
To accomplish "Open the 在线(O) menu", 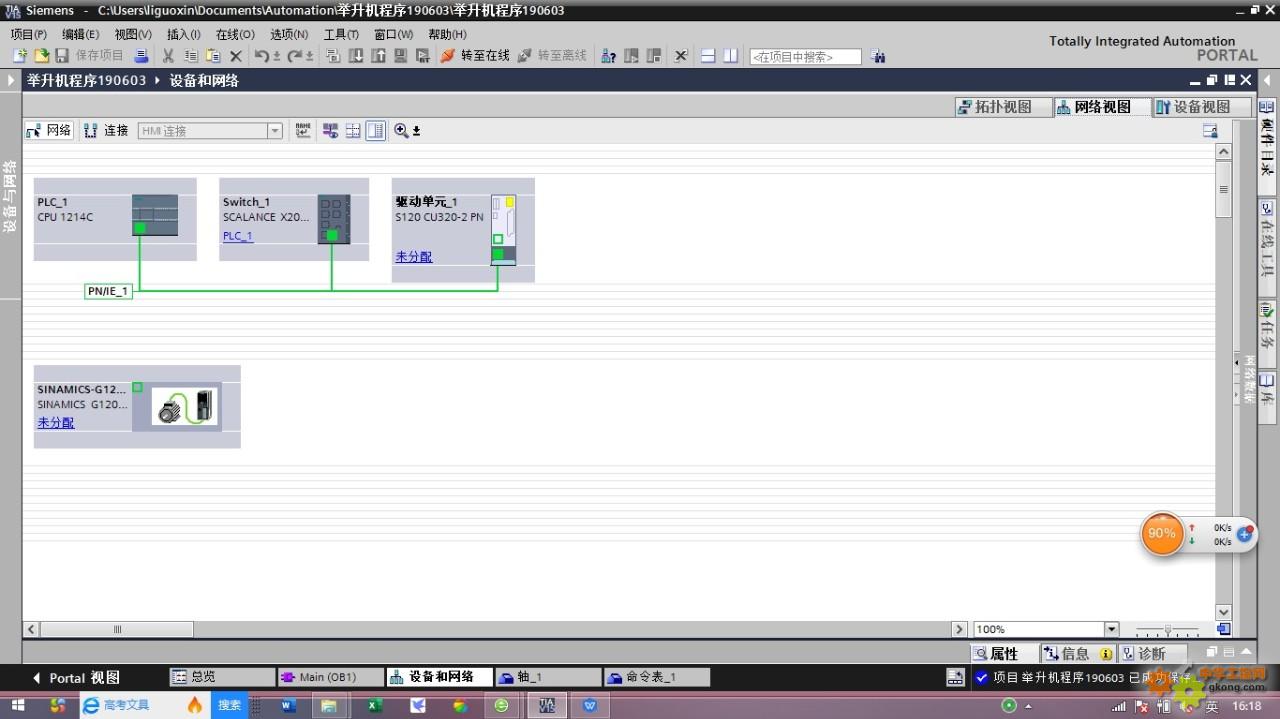I will (235, 34).
